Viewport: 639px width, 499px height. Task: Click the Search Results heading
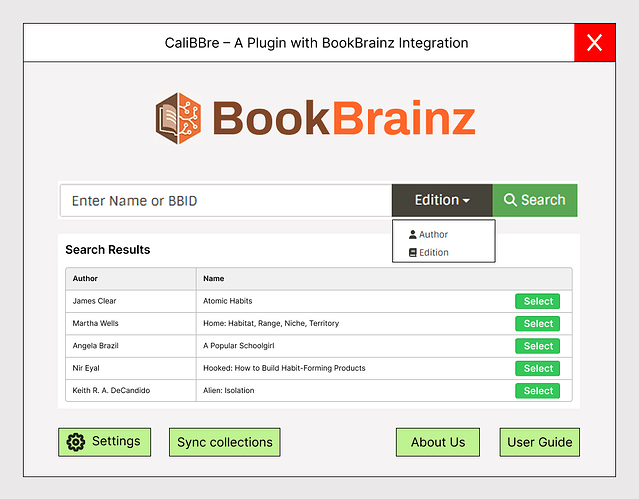point(108,250)
